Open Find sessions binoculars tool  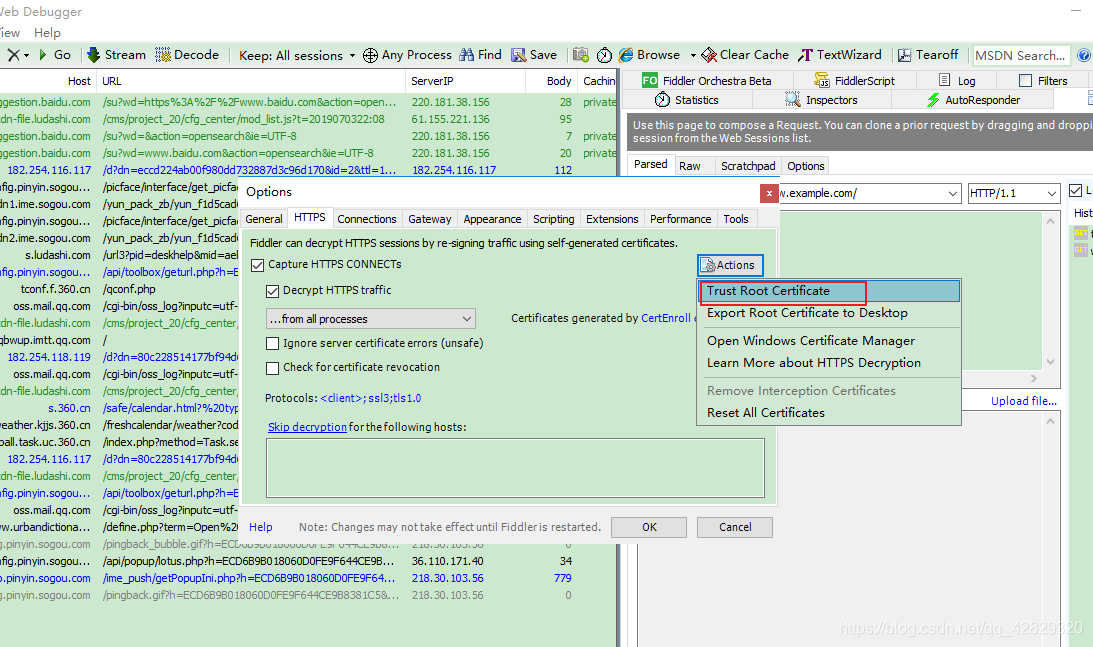pos(480,54)
